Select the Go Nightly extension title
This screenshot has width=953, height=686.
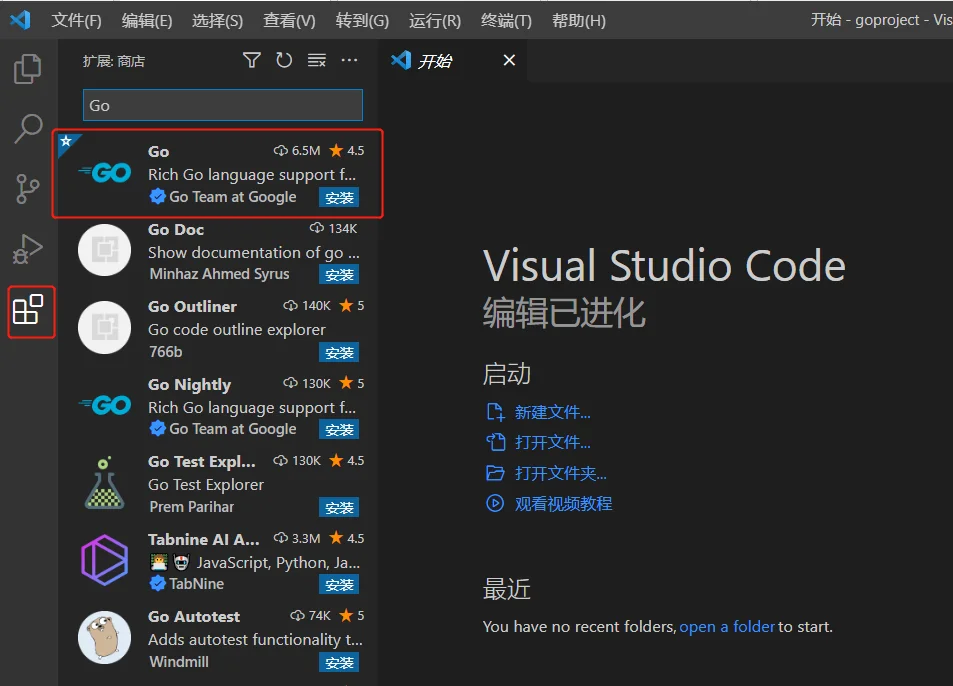click(x=189, y=385)
